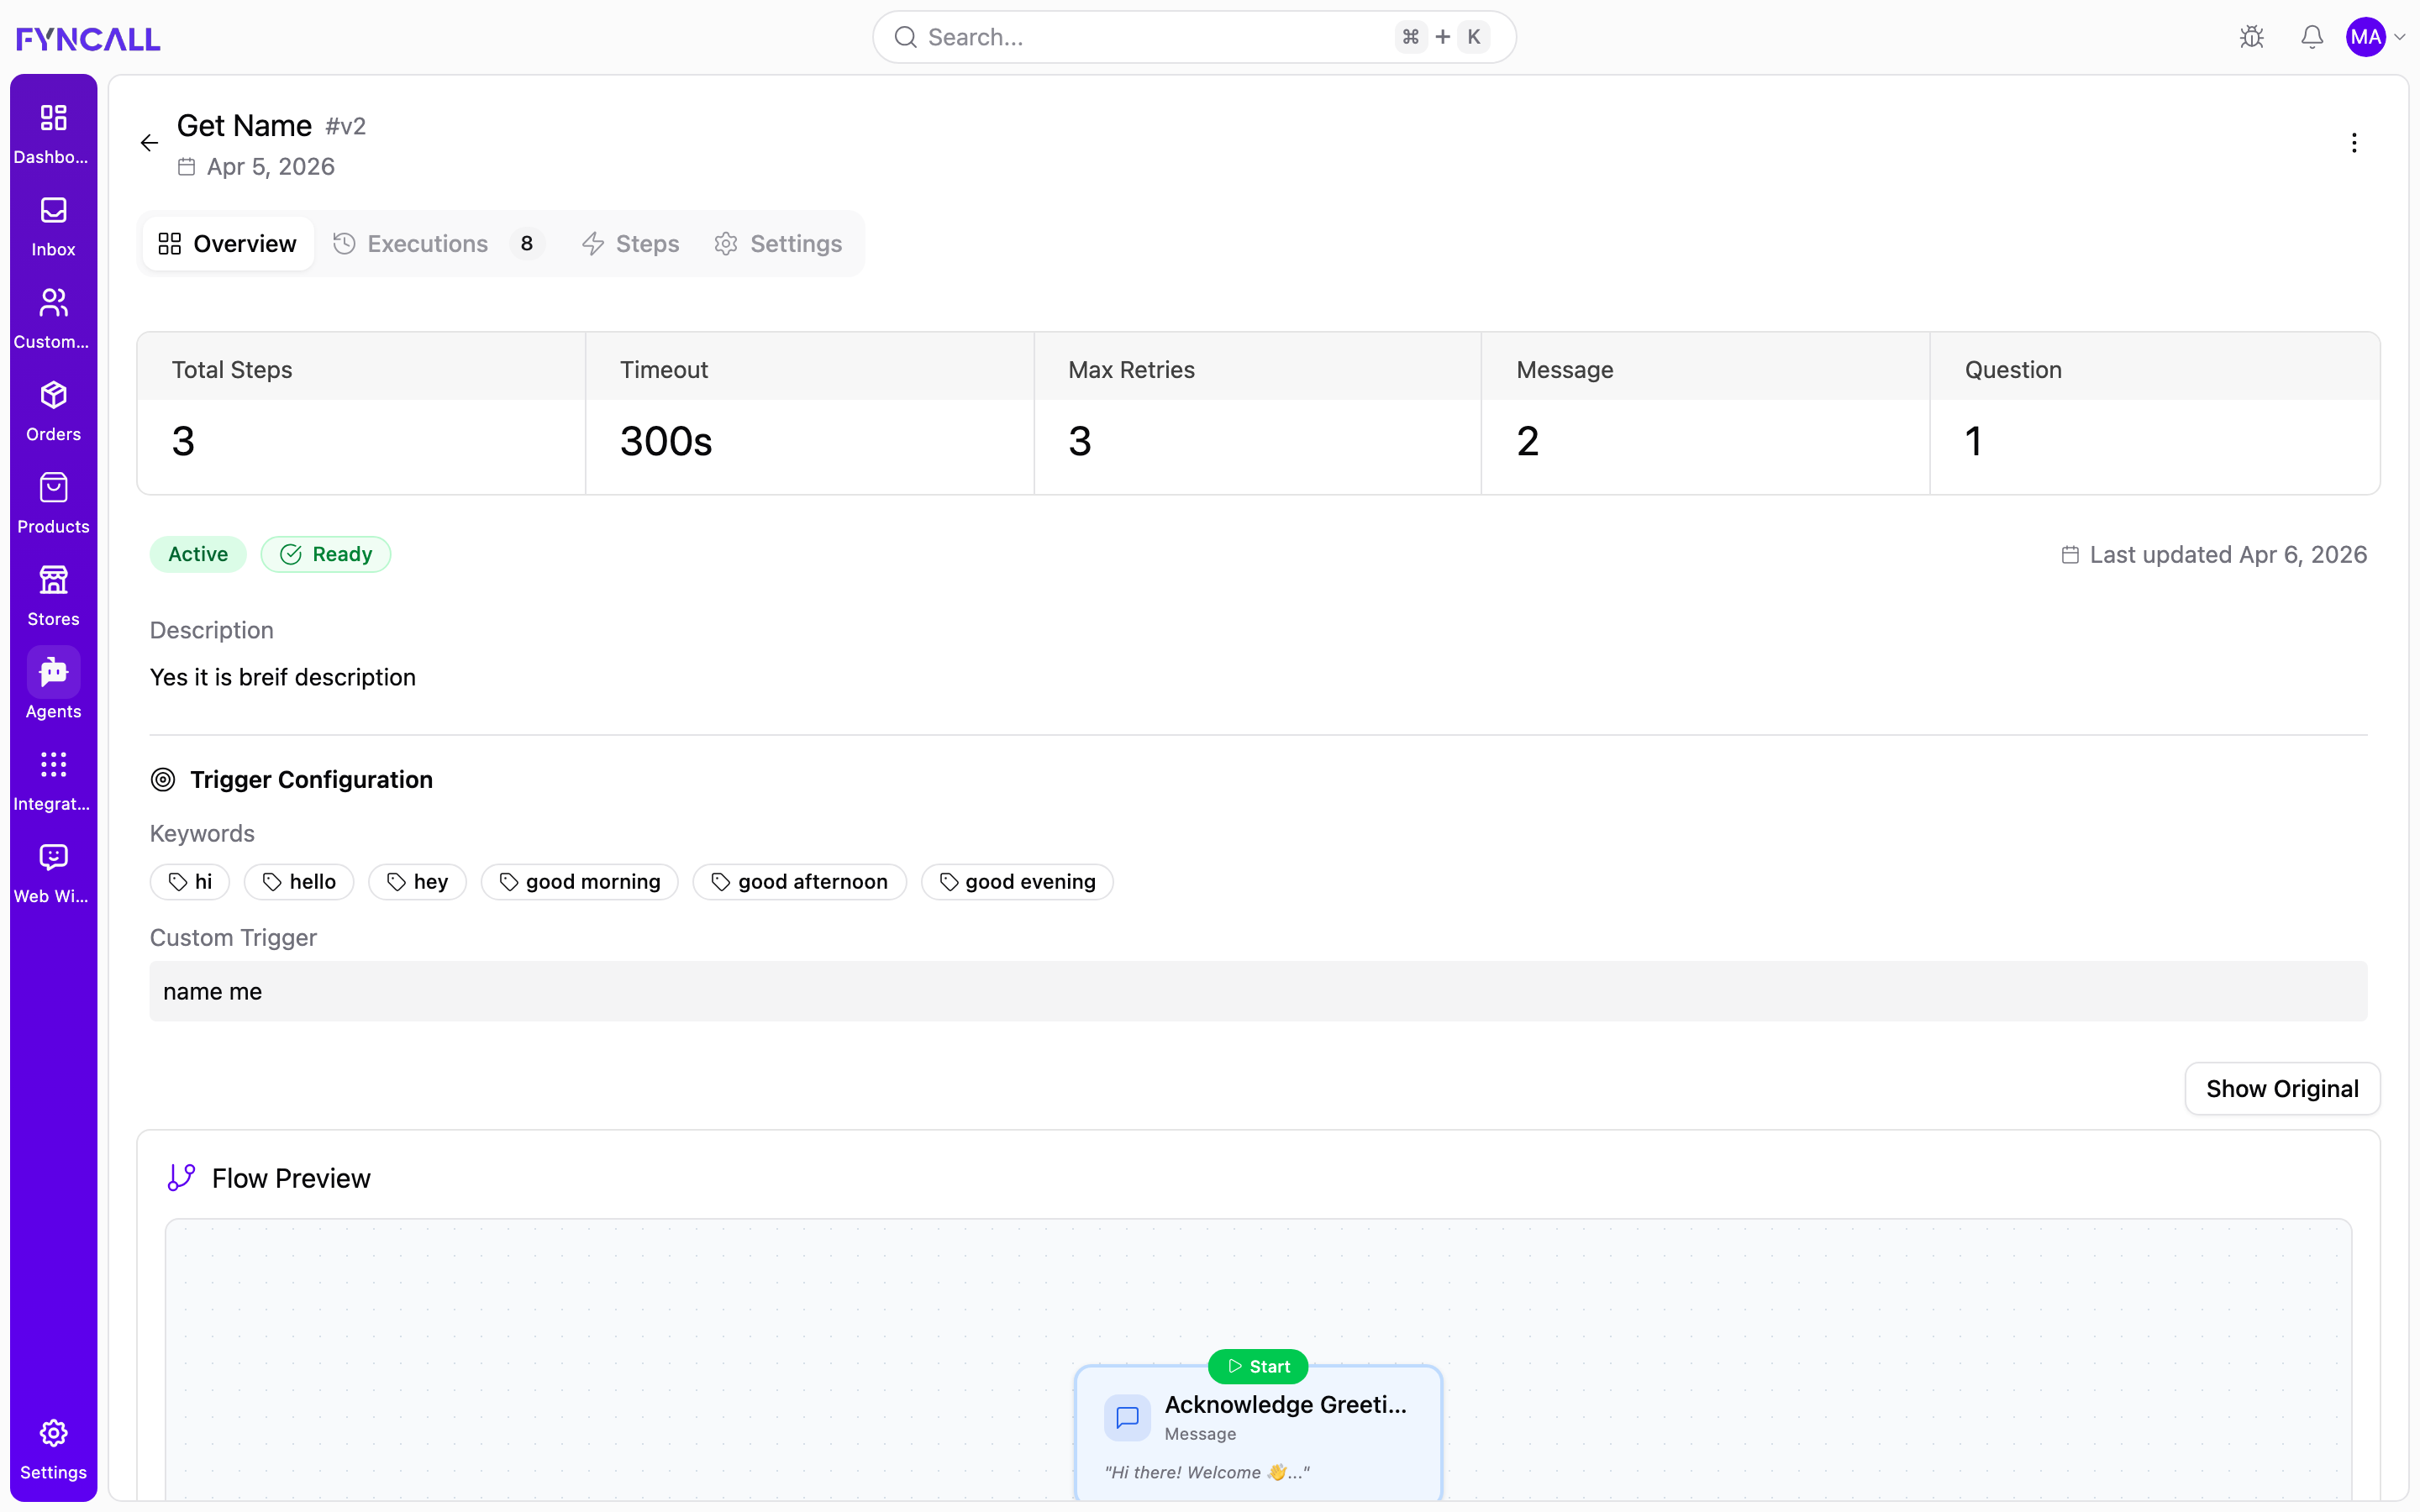Screen dimensions: 2420x1512
Task: Open the Inbox sidebar item
Action: pyautogui.click(x=53, y=226)
